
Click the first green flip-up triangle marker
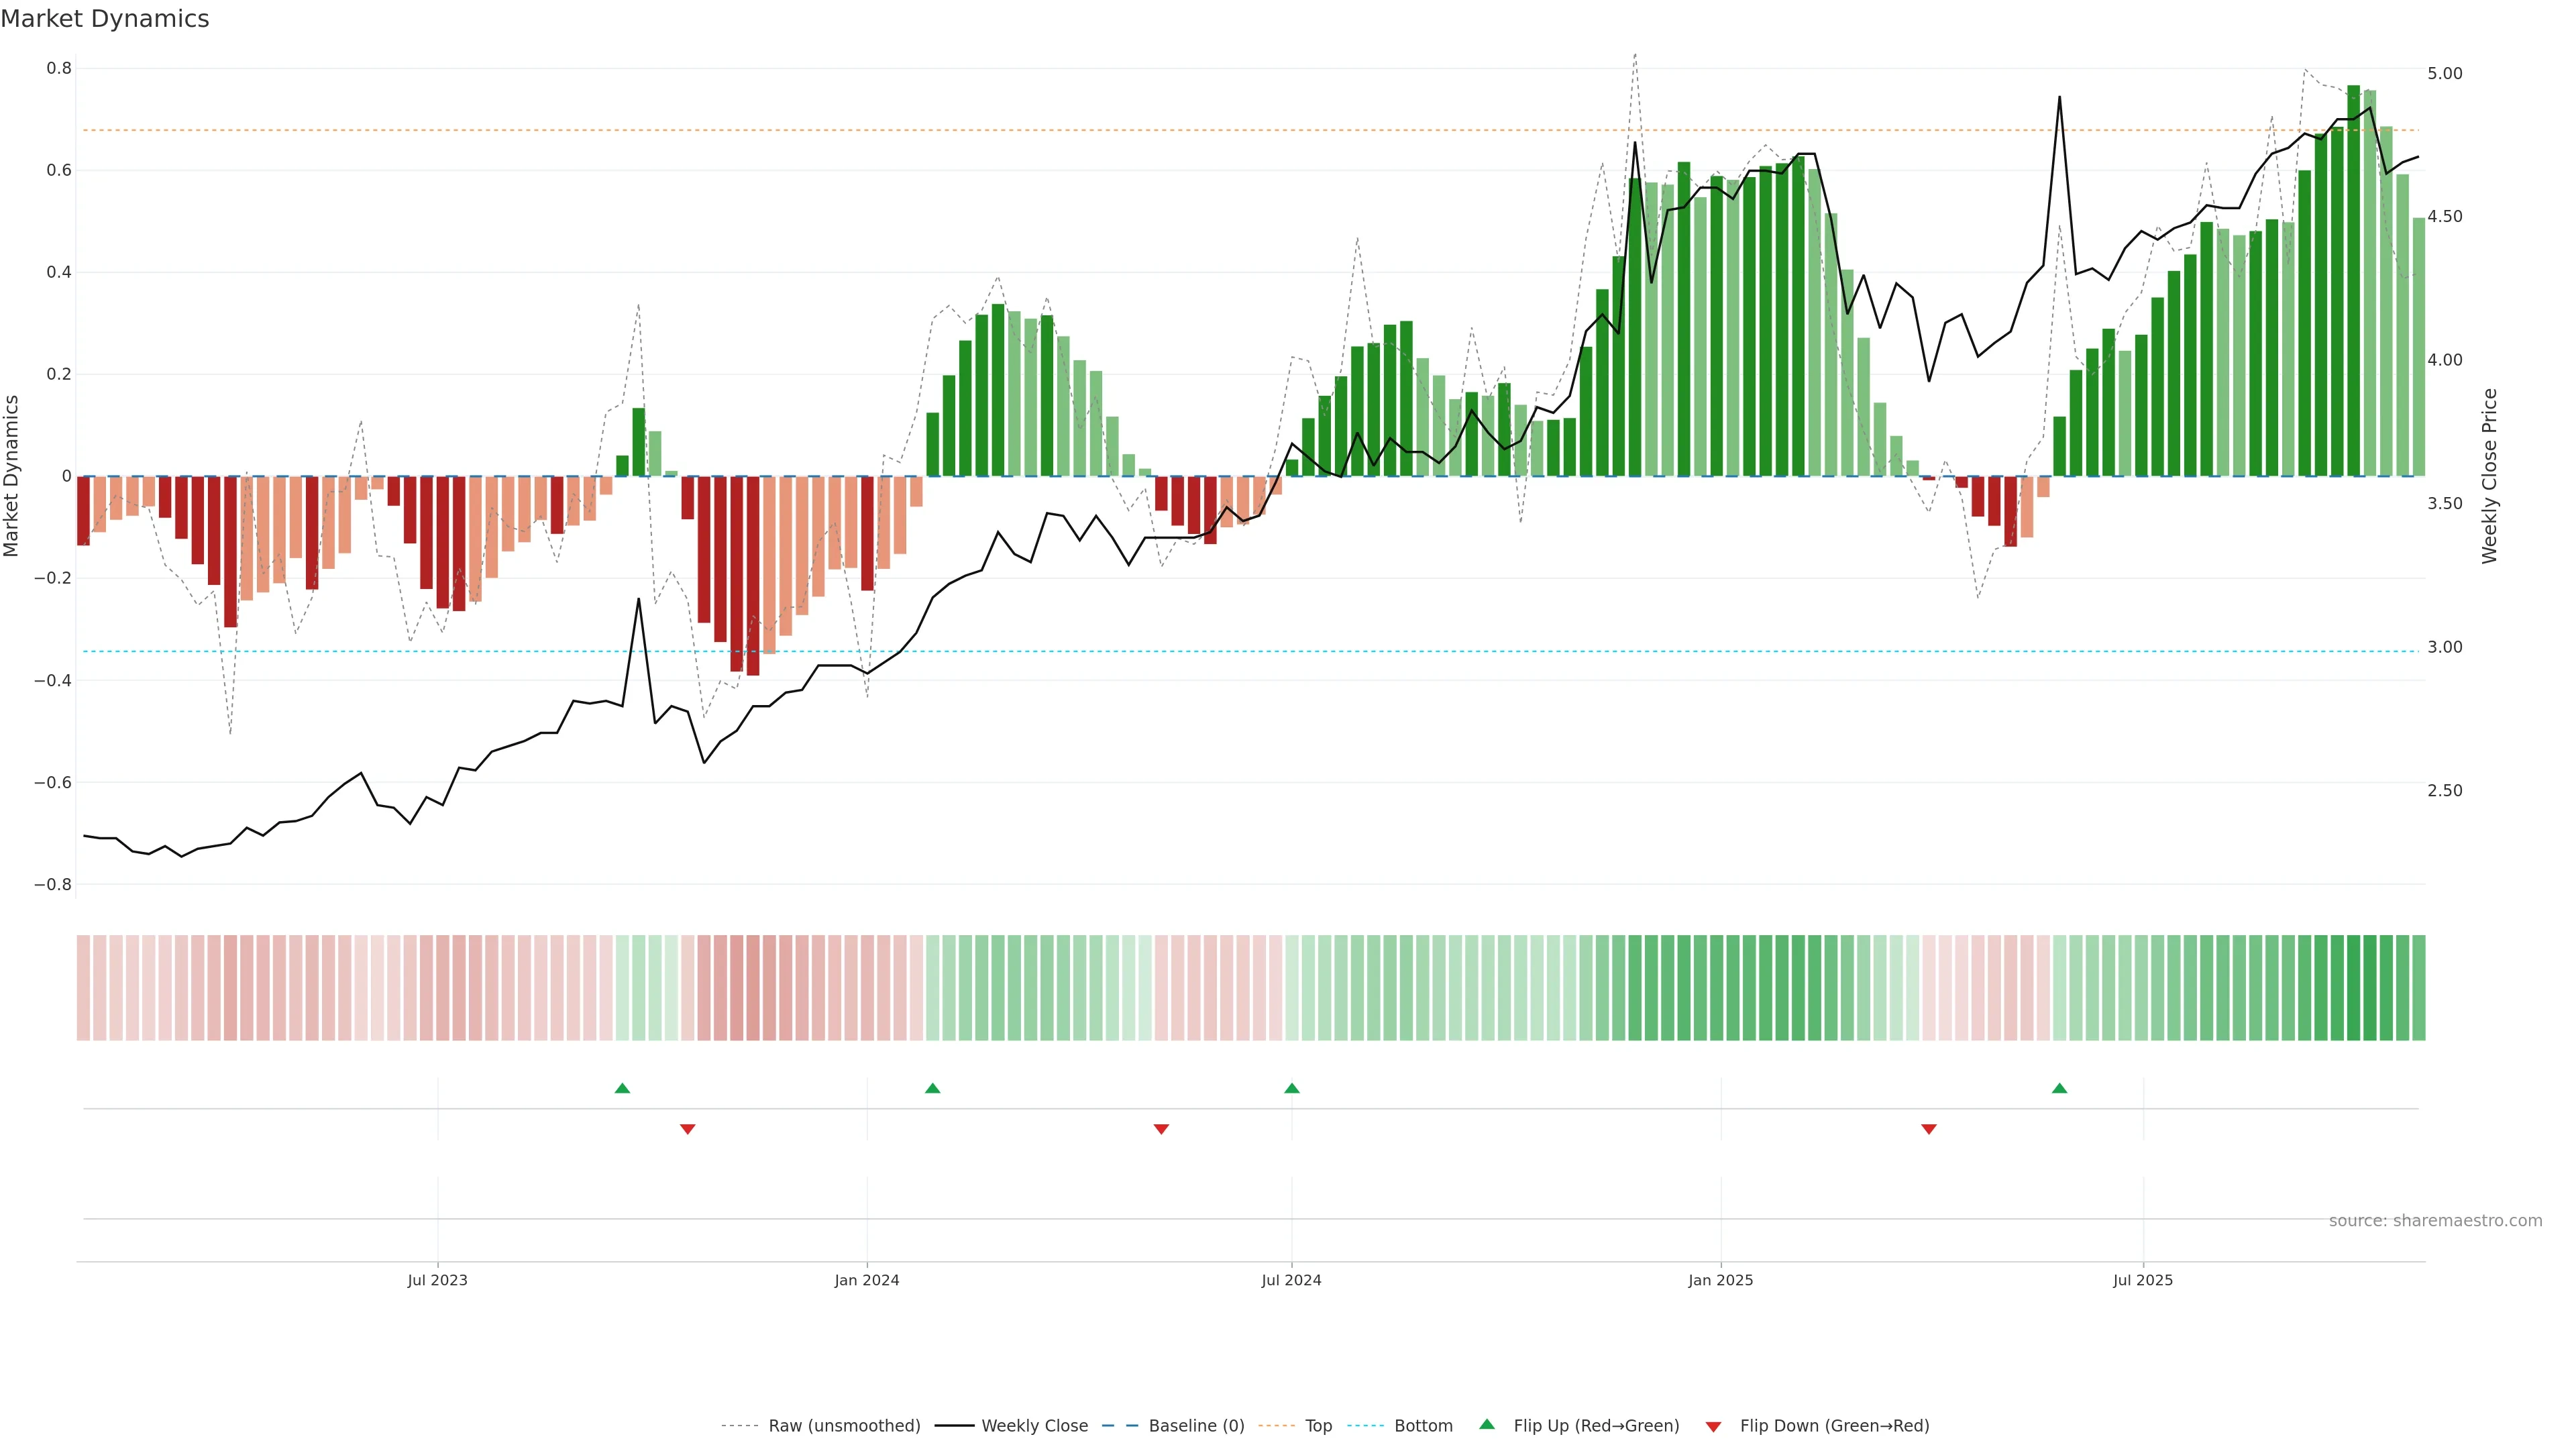(622, 1088)
